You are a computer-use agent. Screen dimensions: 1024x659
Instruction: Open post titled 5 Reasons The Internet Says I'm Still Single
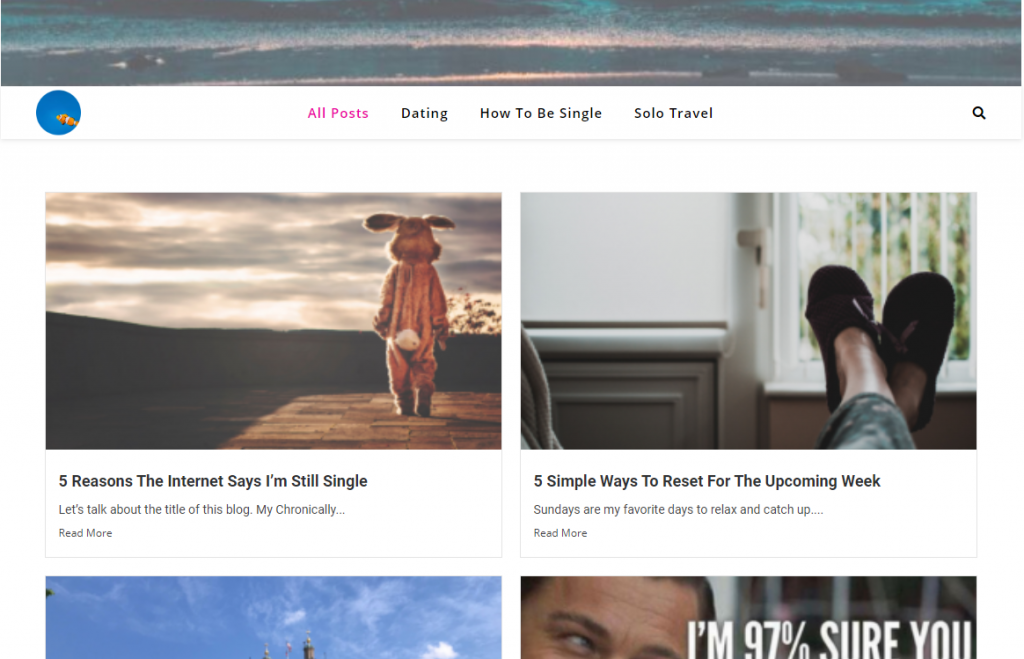(x=213, y=481)
